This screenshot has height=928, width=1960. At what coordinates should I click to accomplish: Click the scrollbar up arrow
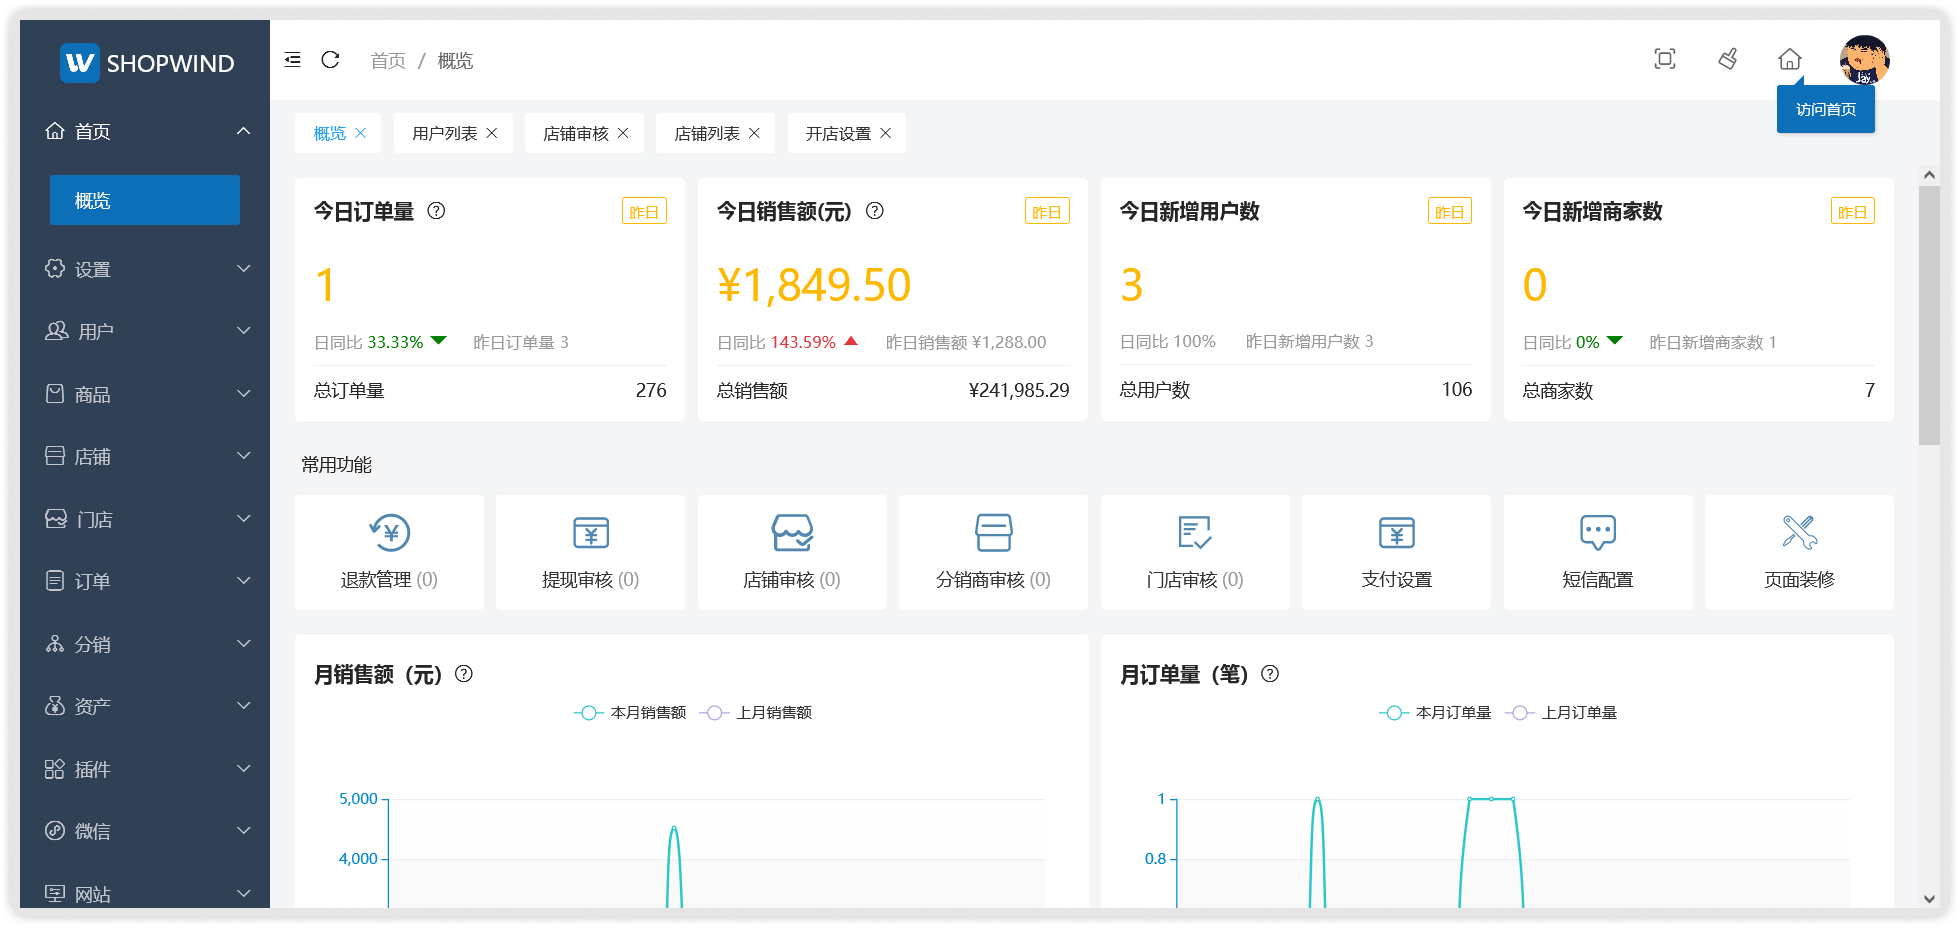point(1929,175)
